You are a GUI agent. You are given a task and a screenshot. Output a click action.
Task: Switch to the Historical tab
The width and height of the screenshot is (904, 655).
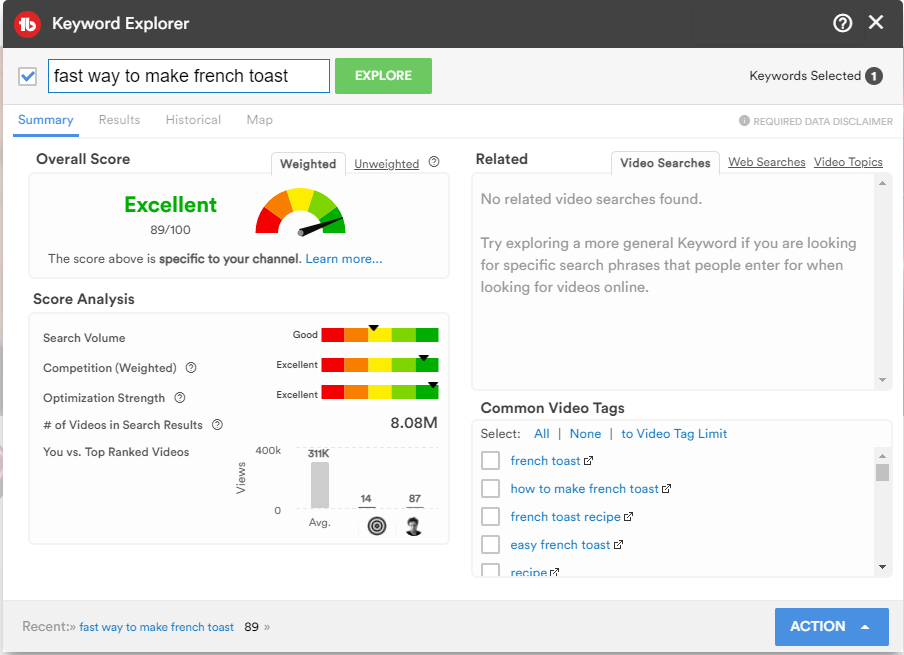193,120
